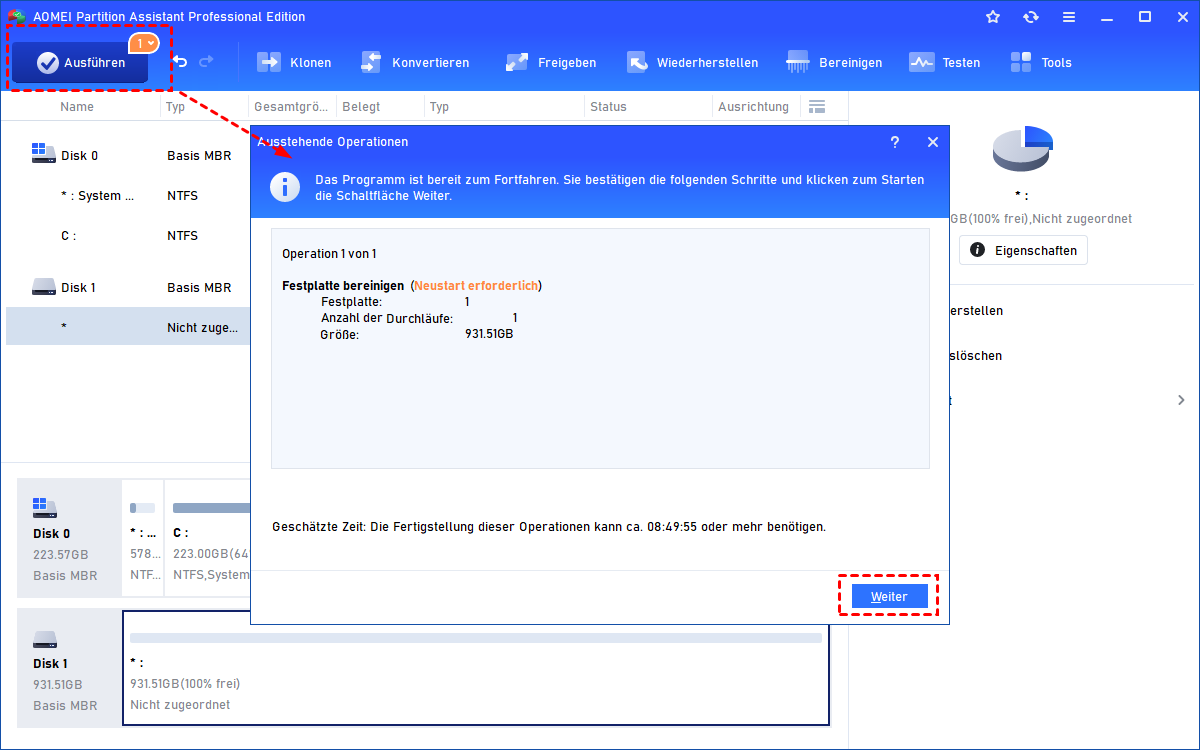Click the help question mark in dialog
Screen dimensions: 1200x750
(x=895, y=142)
